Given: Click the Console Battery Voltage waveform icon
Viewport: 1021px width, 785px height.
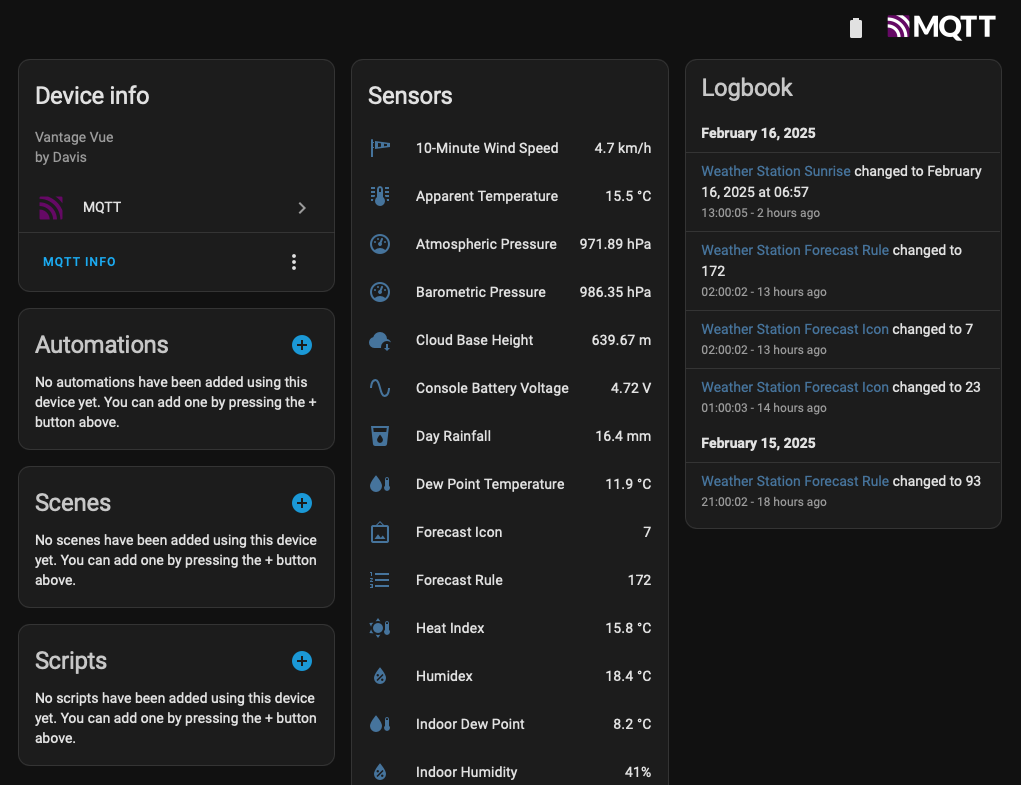Looking at the screenshot, I should click(380, 387).
